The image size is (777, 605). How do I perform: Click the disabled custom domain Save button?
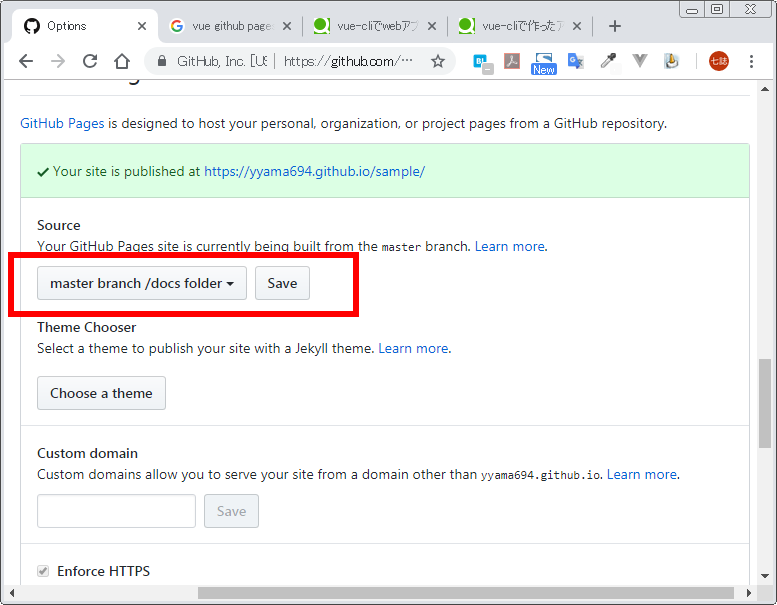tap(231, 511)
